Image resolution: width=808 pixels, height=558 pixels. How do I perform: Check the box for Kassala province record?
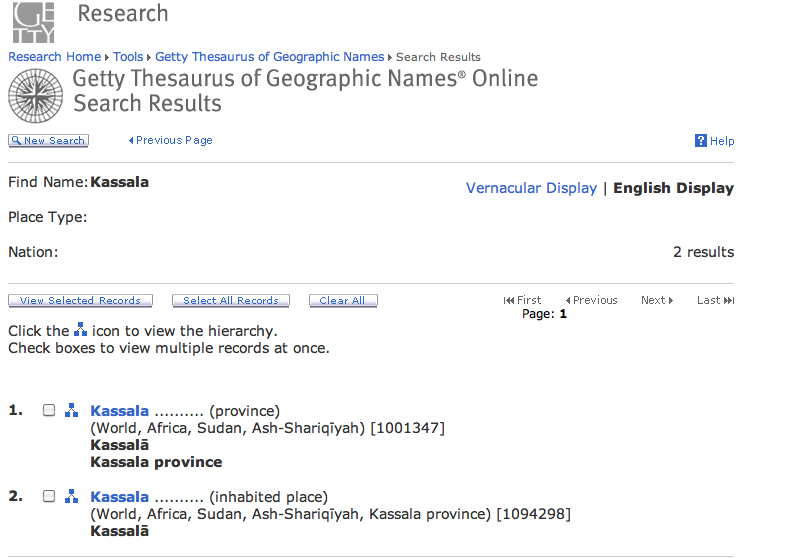point(49,411)
